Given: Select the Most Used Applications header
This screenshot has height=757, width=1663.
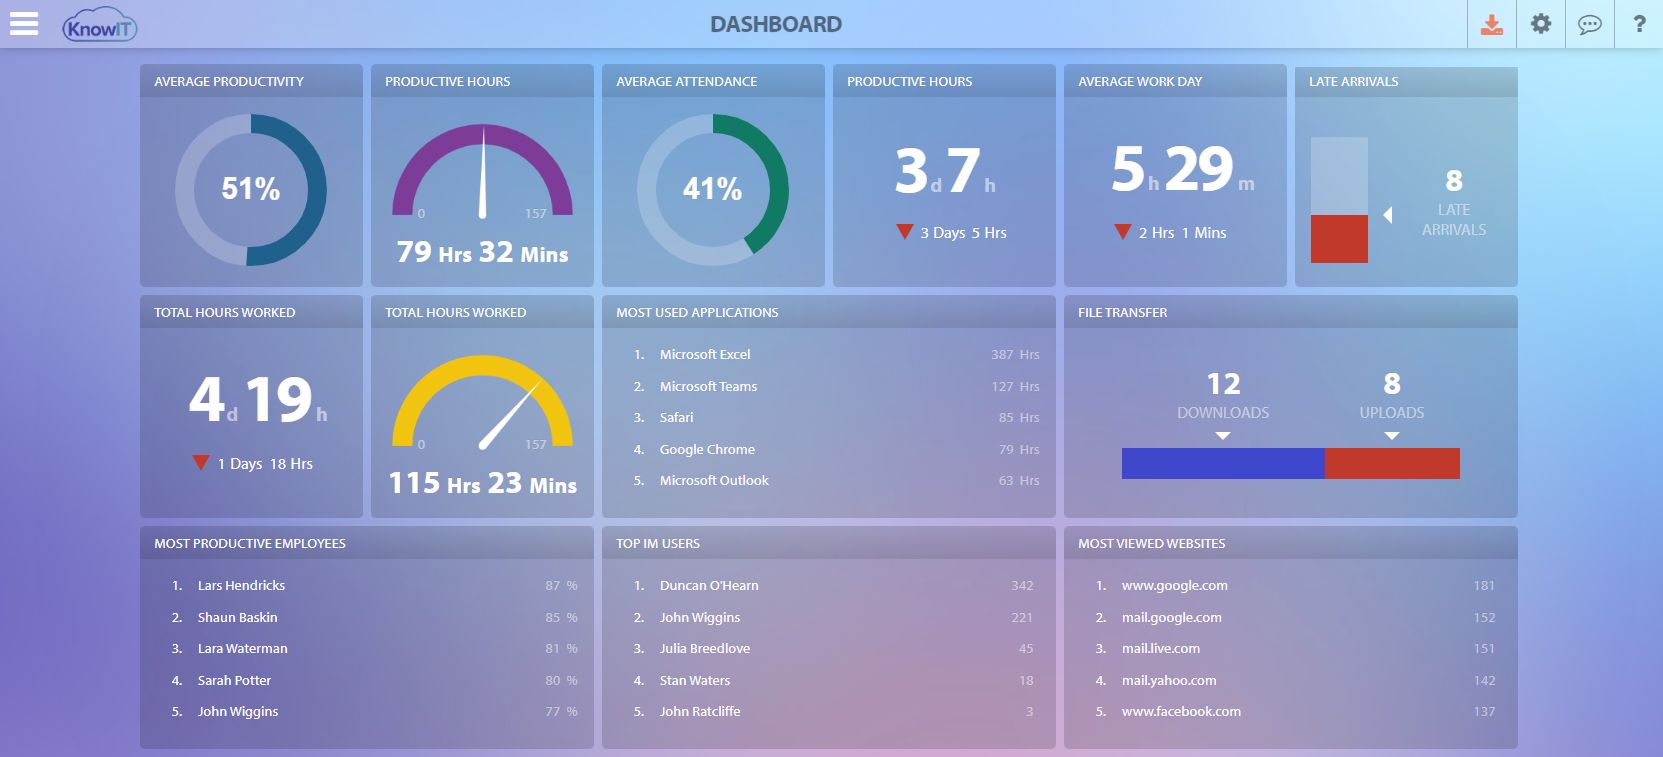Looking at the screenshot, I should (x=828, y=312).
